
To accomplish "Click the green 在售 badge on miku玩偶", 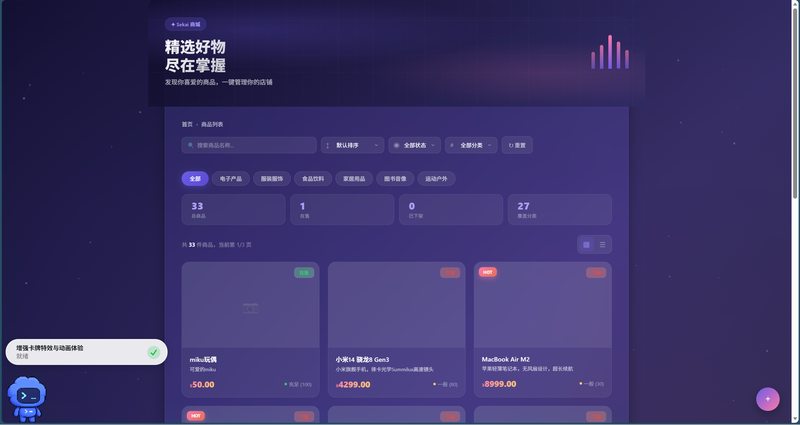I will [304, 273].
